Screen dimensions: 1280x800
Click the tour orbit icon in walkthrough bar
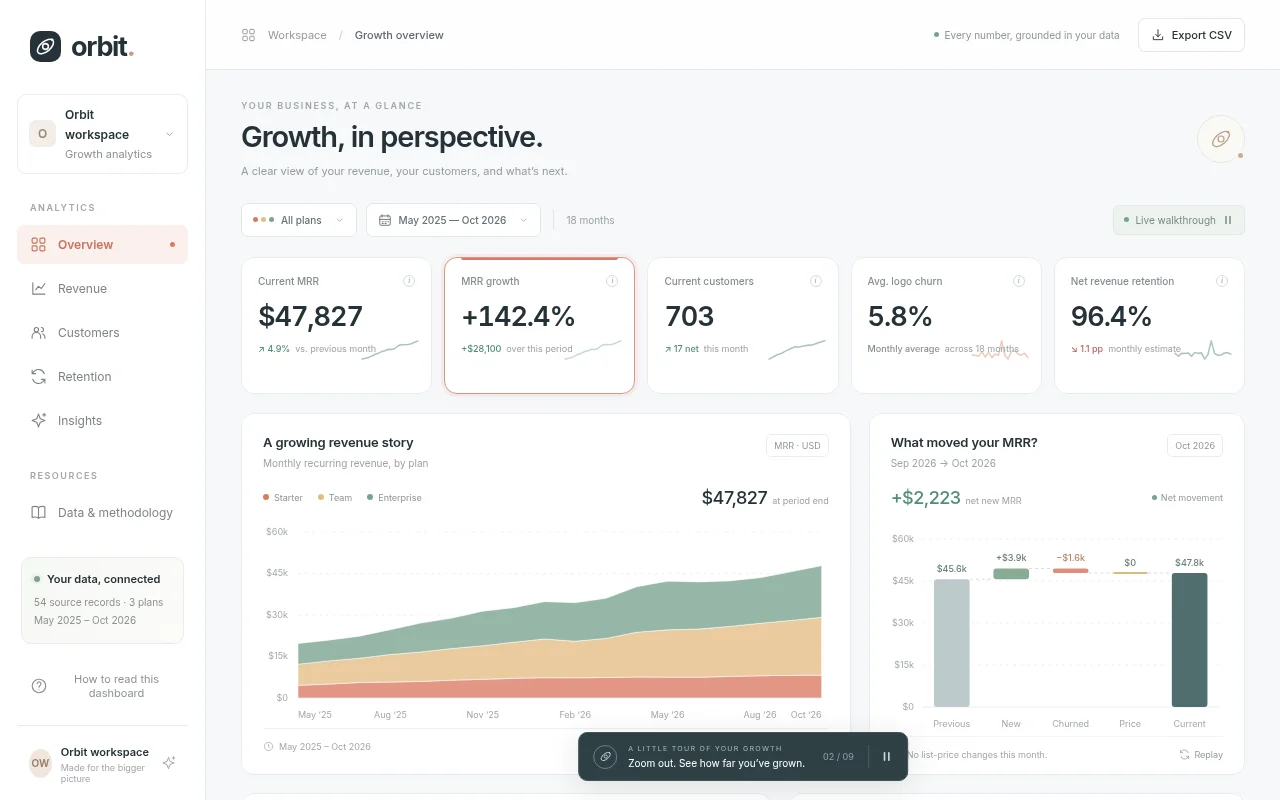click(x=605, y=757)
